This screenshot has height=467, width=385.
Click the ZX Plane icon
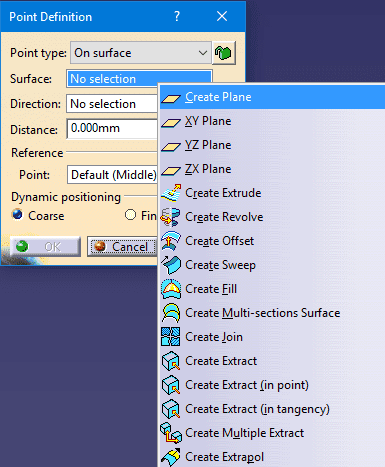pos(171,170)
